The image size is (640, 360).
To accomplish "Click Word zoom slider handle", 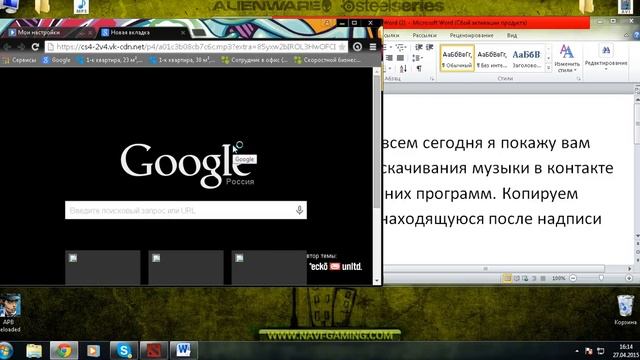I will pyautogui.click(x=601, y=278).
